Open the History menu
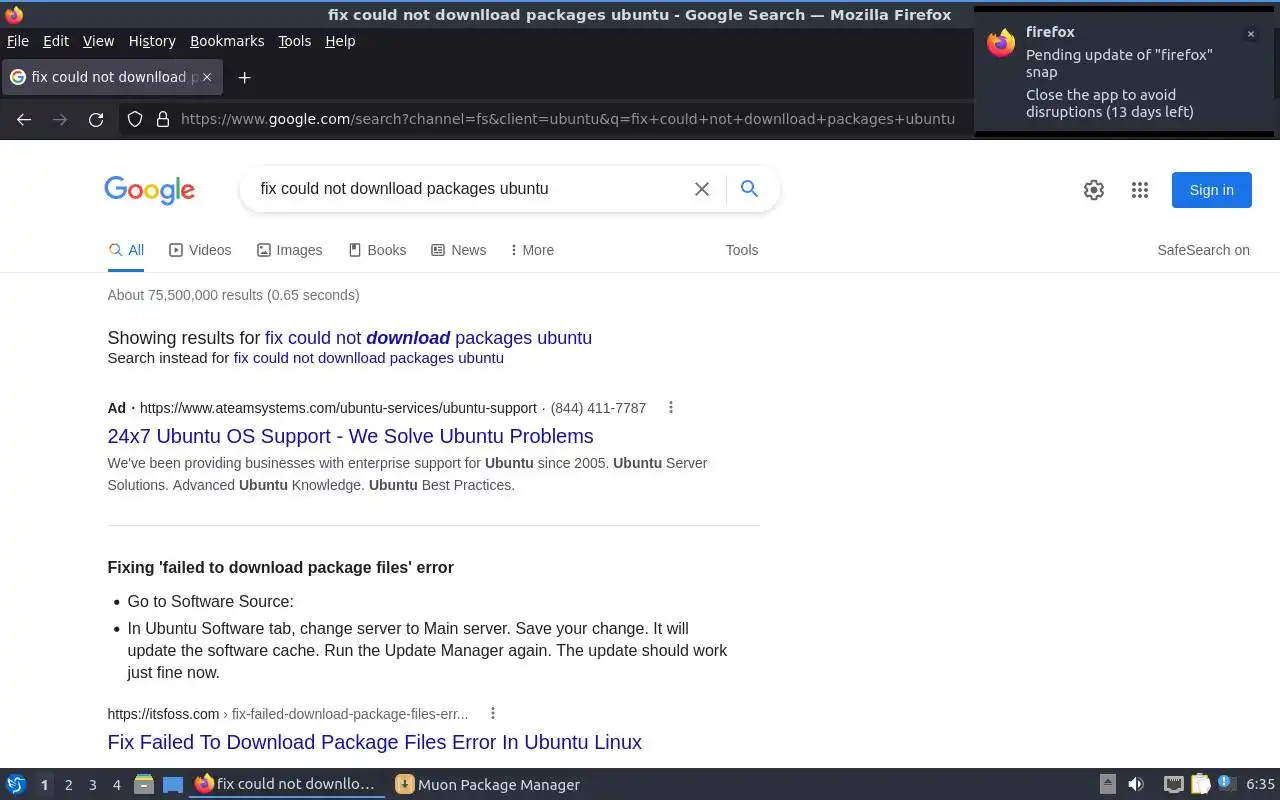Viewport: 1280px width, 800px height. click(x=152, y=41)
